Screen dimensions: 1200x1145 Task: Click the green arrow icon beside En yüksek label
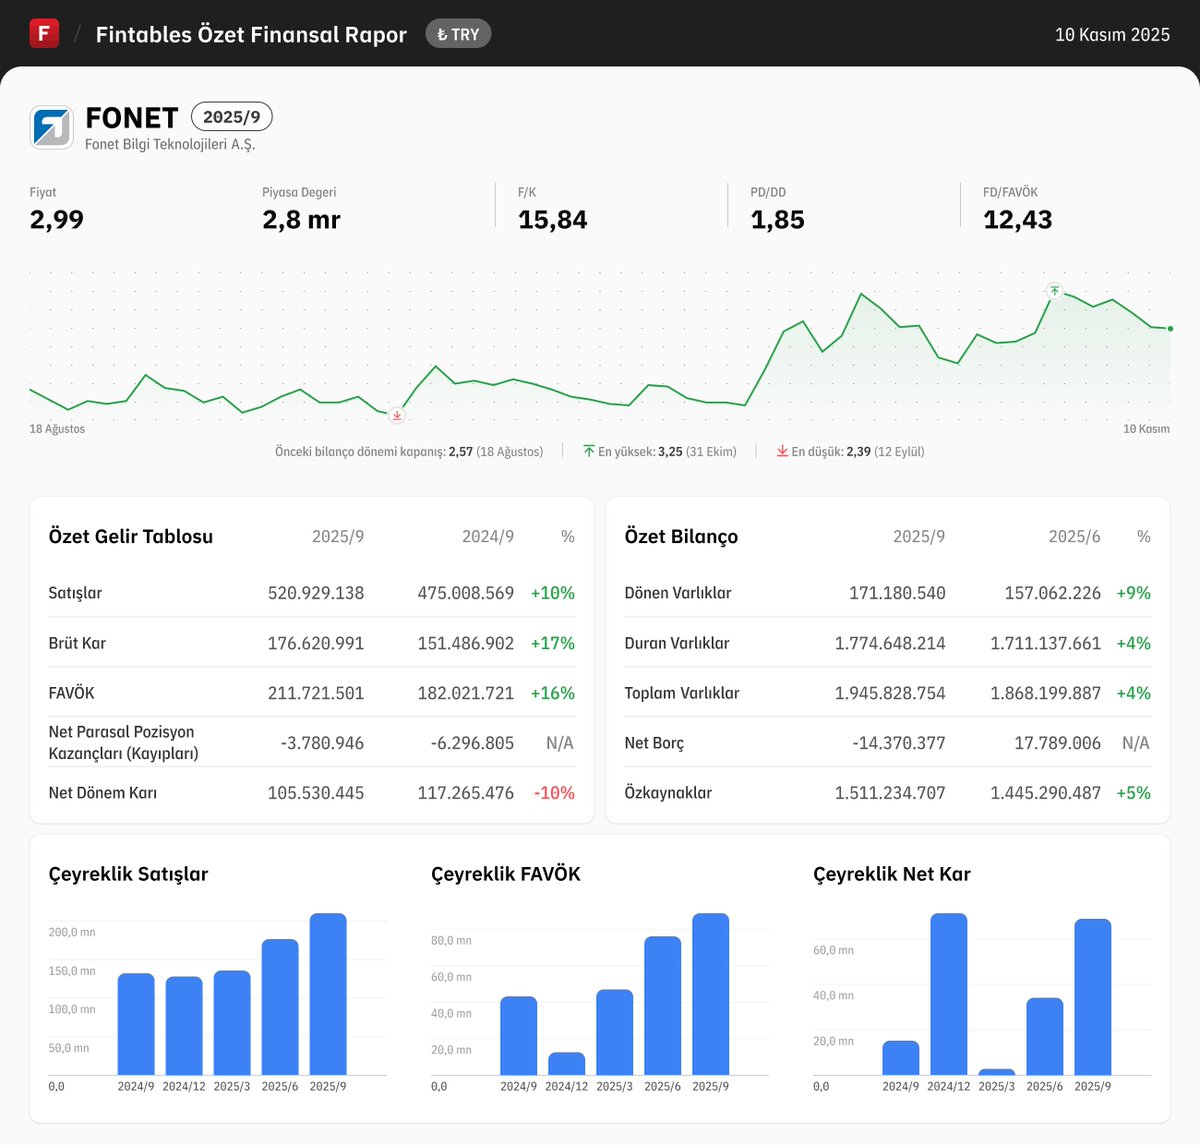[588, 451]
